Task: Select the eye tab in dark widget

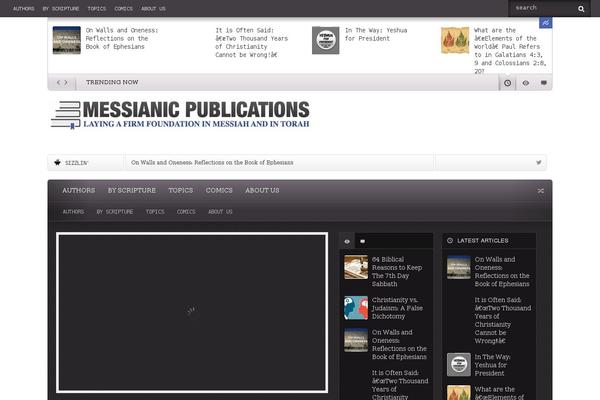Action: pos(347,241)
